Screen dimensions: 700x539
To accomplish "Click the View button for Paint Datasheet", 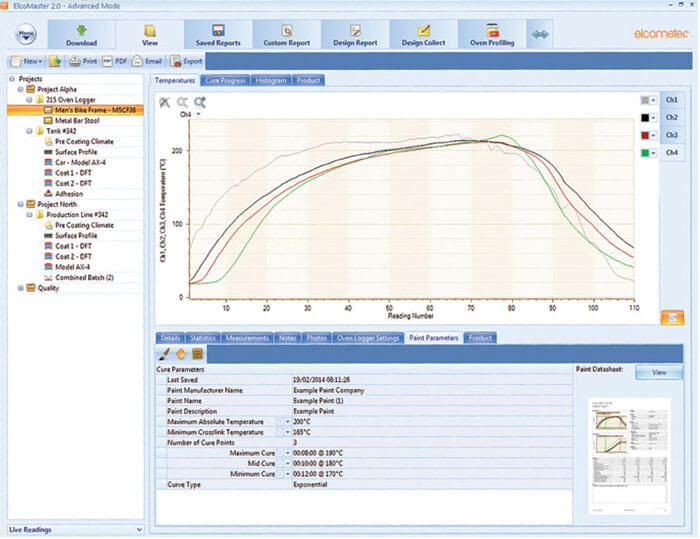I will pyautogui.click(x=659, y=372).
